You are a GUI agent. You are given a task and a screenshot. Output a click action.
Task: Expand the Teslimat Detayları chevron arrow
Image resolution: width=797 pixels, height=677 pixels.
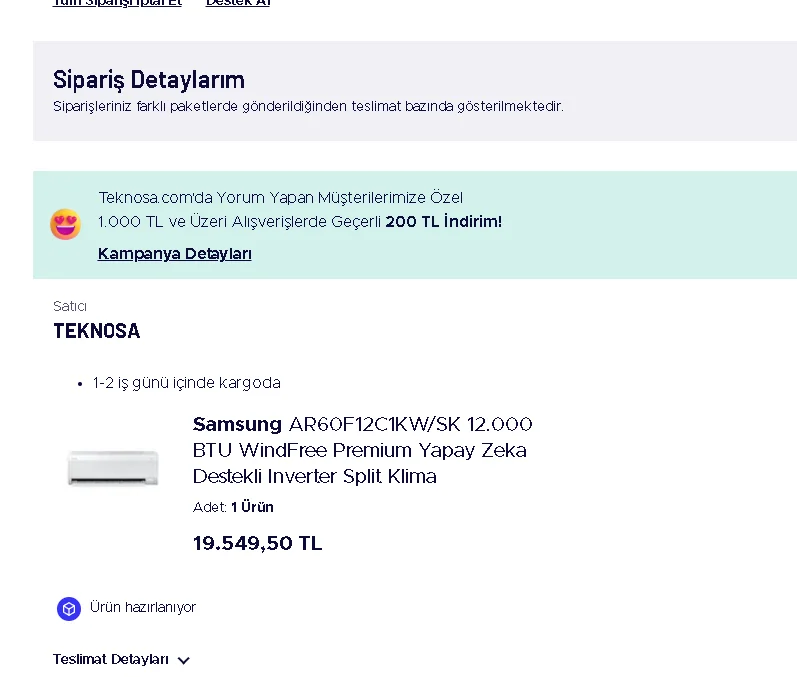click(x=183, y=660)
